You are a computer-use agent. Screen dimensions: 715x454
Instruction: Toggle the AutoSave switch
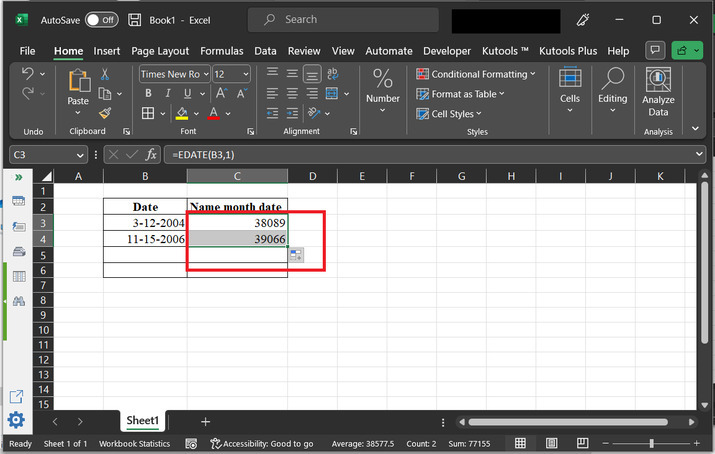(x=100, y=20)
